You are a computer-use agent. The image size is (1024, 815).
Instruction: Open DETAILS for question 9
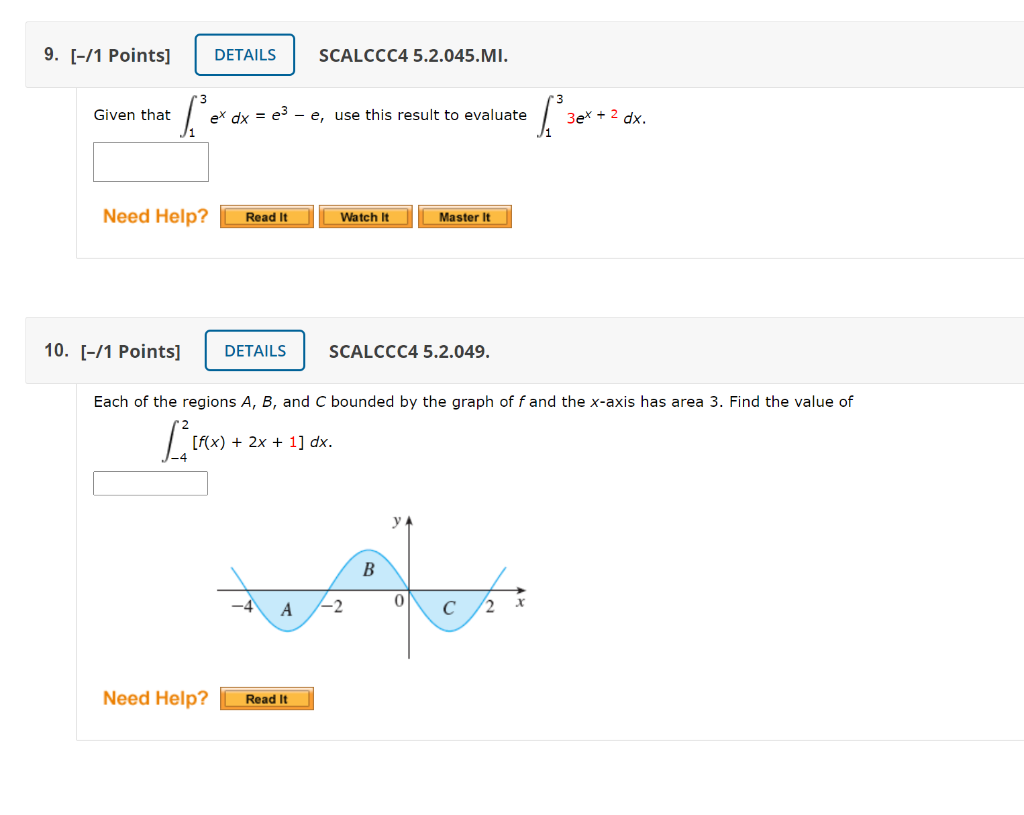[x=244, y=55]
